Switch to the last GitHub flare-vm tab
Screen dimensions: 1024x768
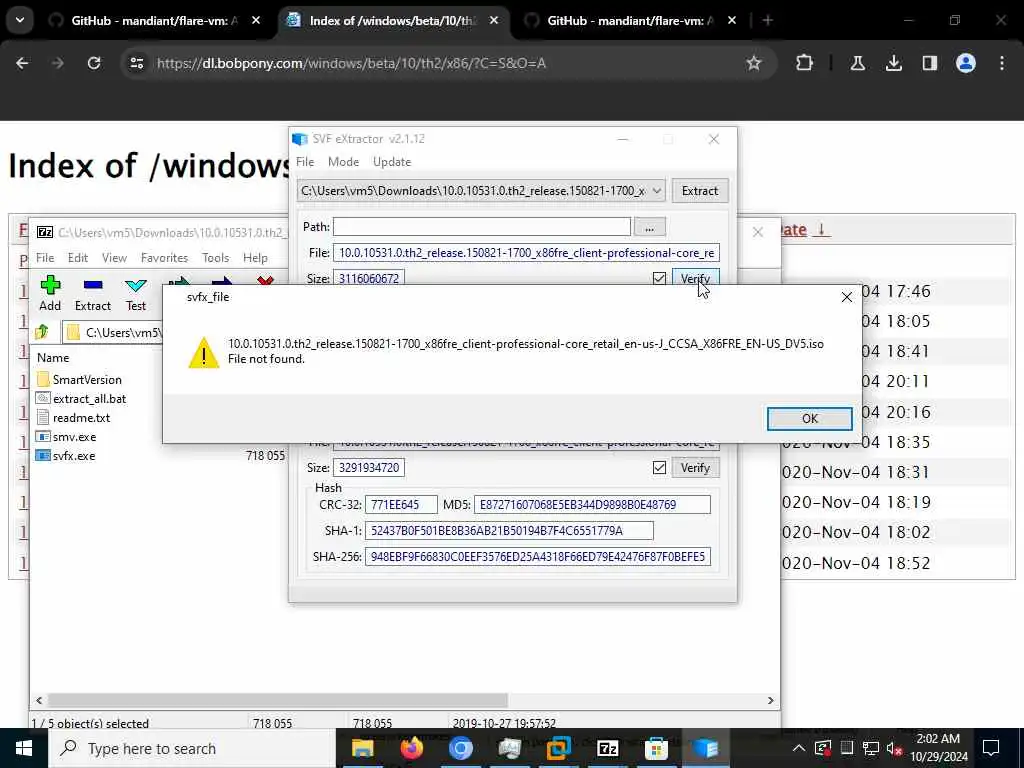[x=630, y=21]
